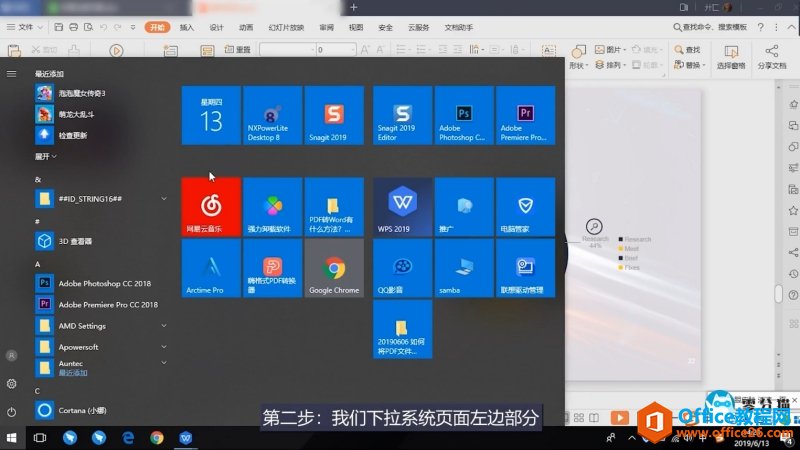Open Settings gear in Start menu
This screenshot has width=800, height=450.
[x=11, y=383]
